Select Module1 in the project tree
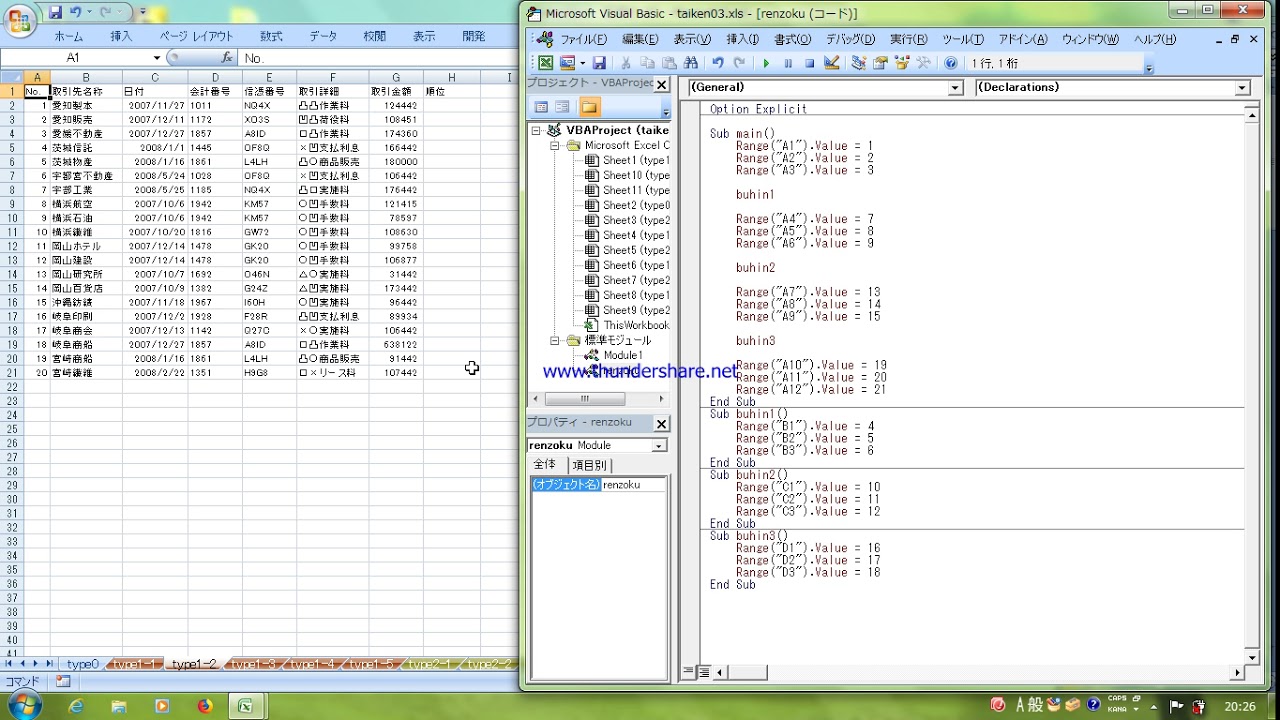The image size is (1280, 720). point(622,355)
